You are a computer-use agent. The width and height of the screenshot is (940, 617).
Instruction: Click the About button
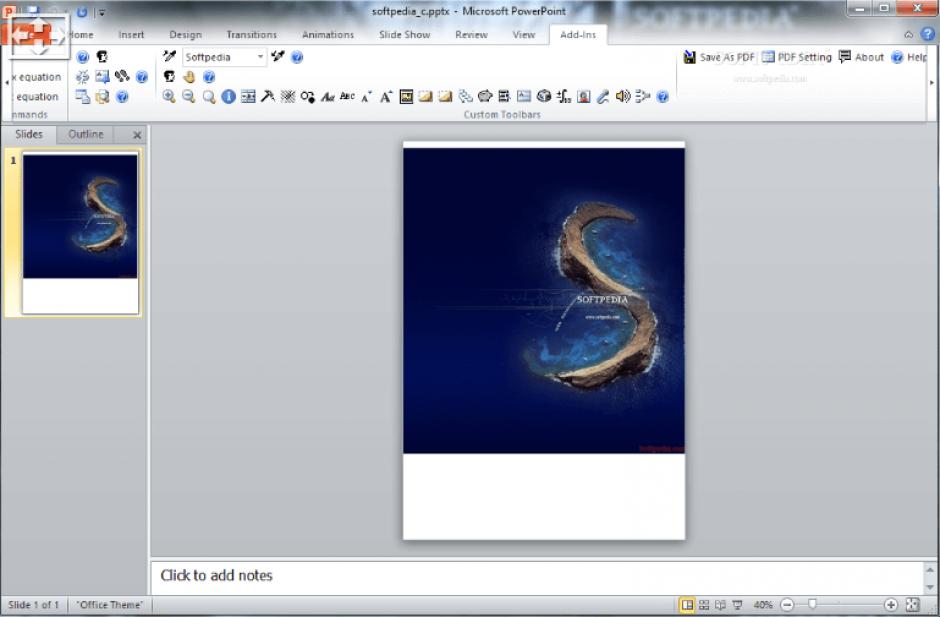pyautogui.click(x=861, y=57)
